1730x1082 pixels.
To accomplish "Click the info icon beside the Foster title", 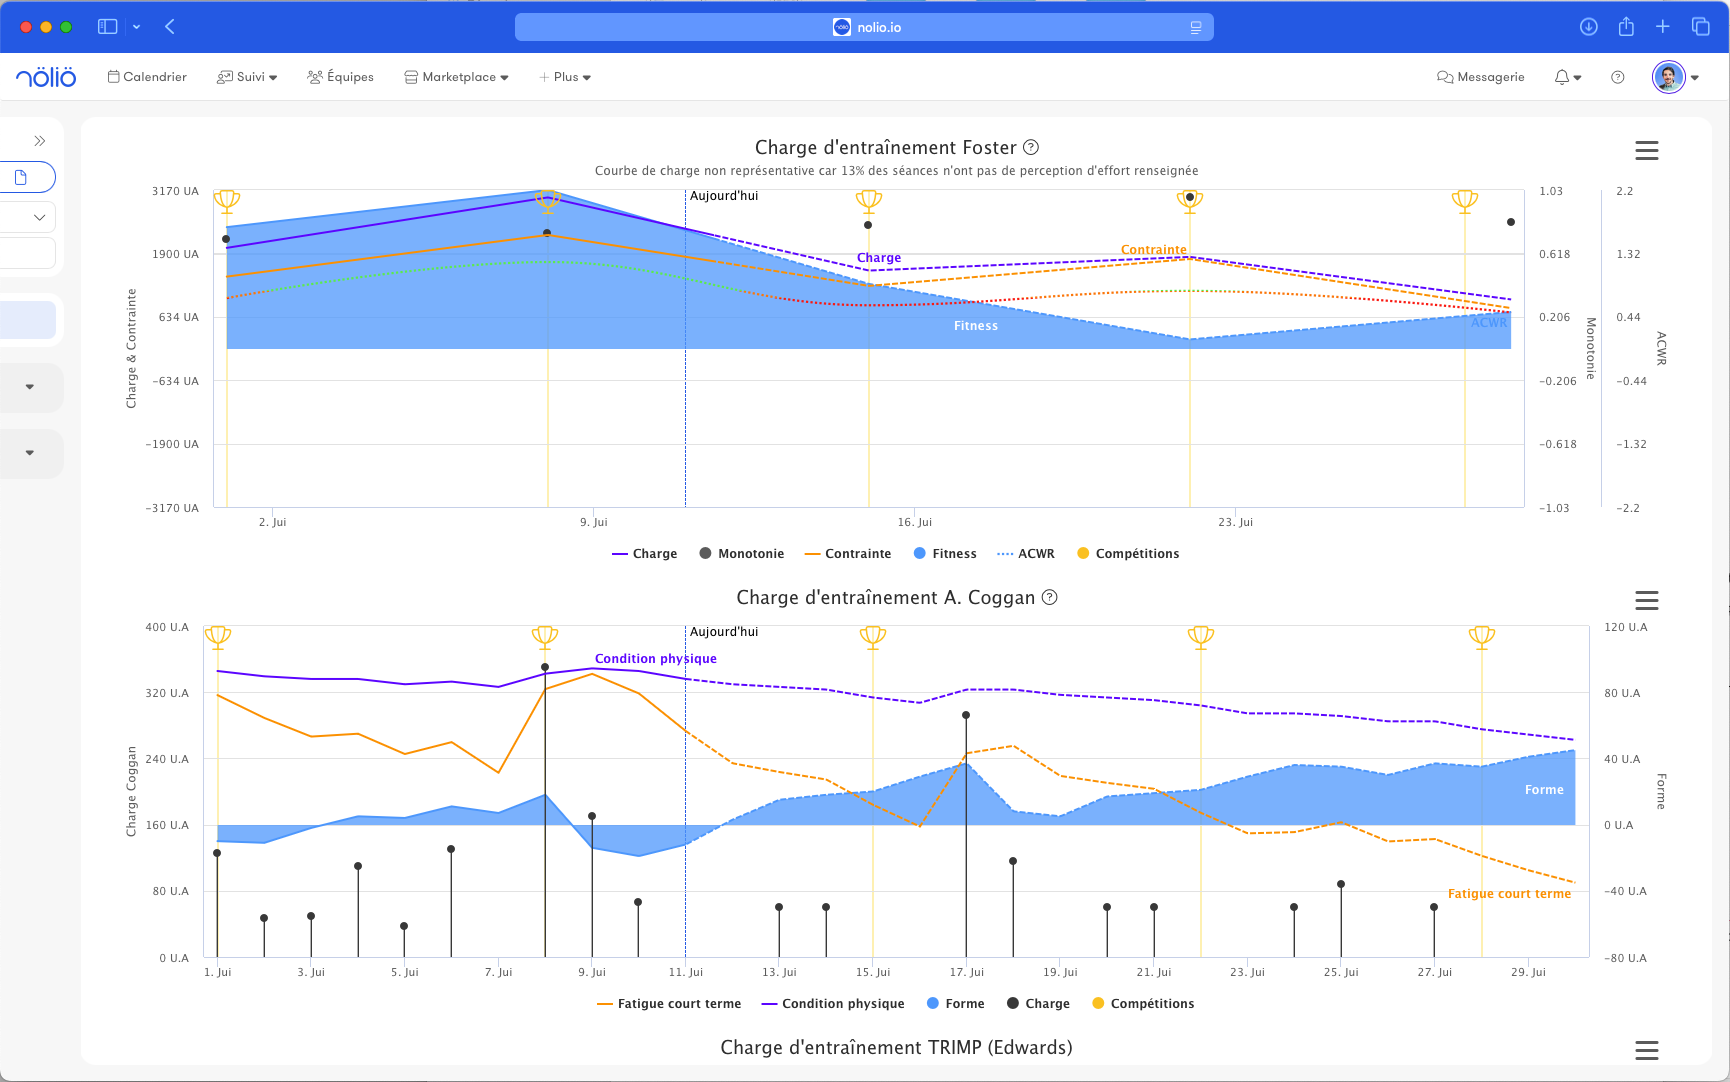I will coord(1031,147).
